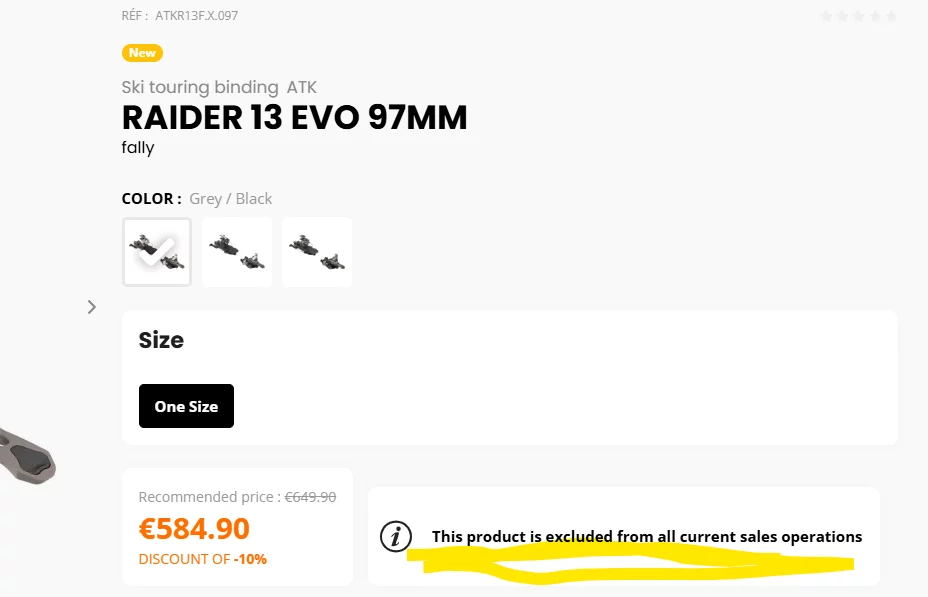This screenshot has height=597, width=928.
Task: Click the €584.90 sale price
Action: (x=194, y=528)
